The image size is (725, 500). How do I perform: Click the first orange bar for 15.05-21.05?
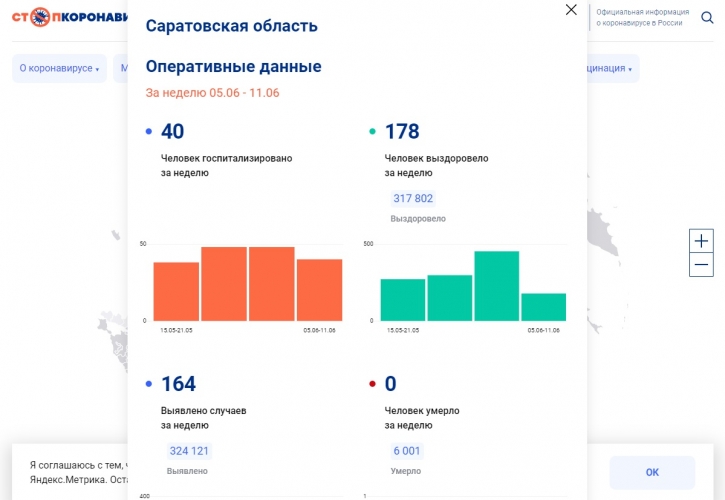(176, 291)
